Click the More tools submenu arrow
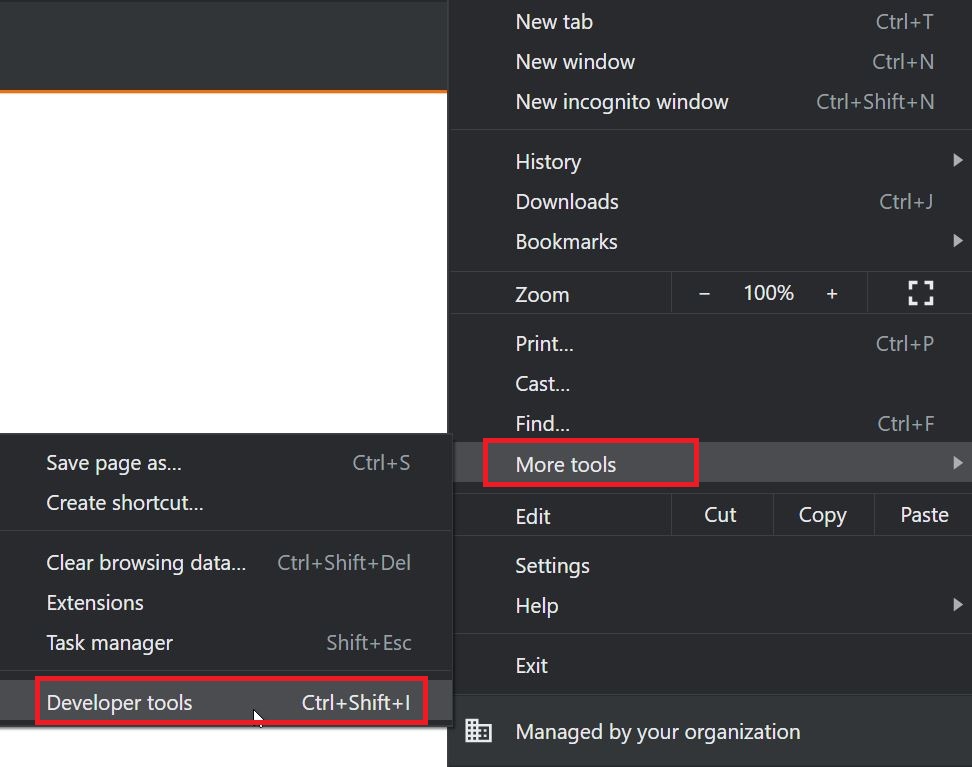The image size is (972, 767). [x=958, y=463]
